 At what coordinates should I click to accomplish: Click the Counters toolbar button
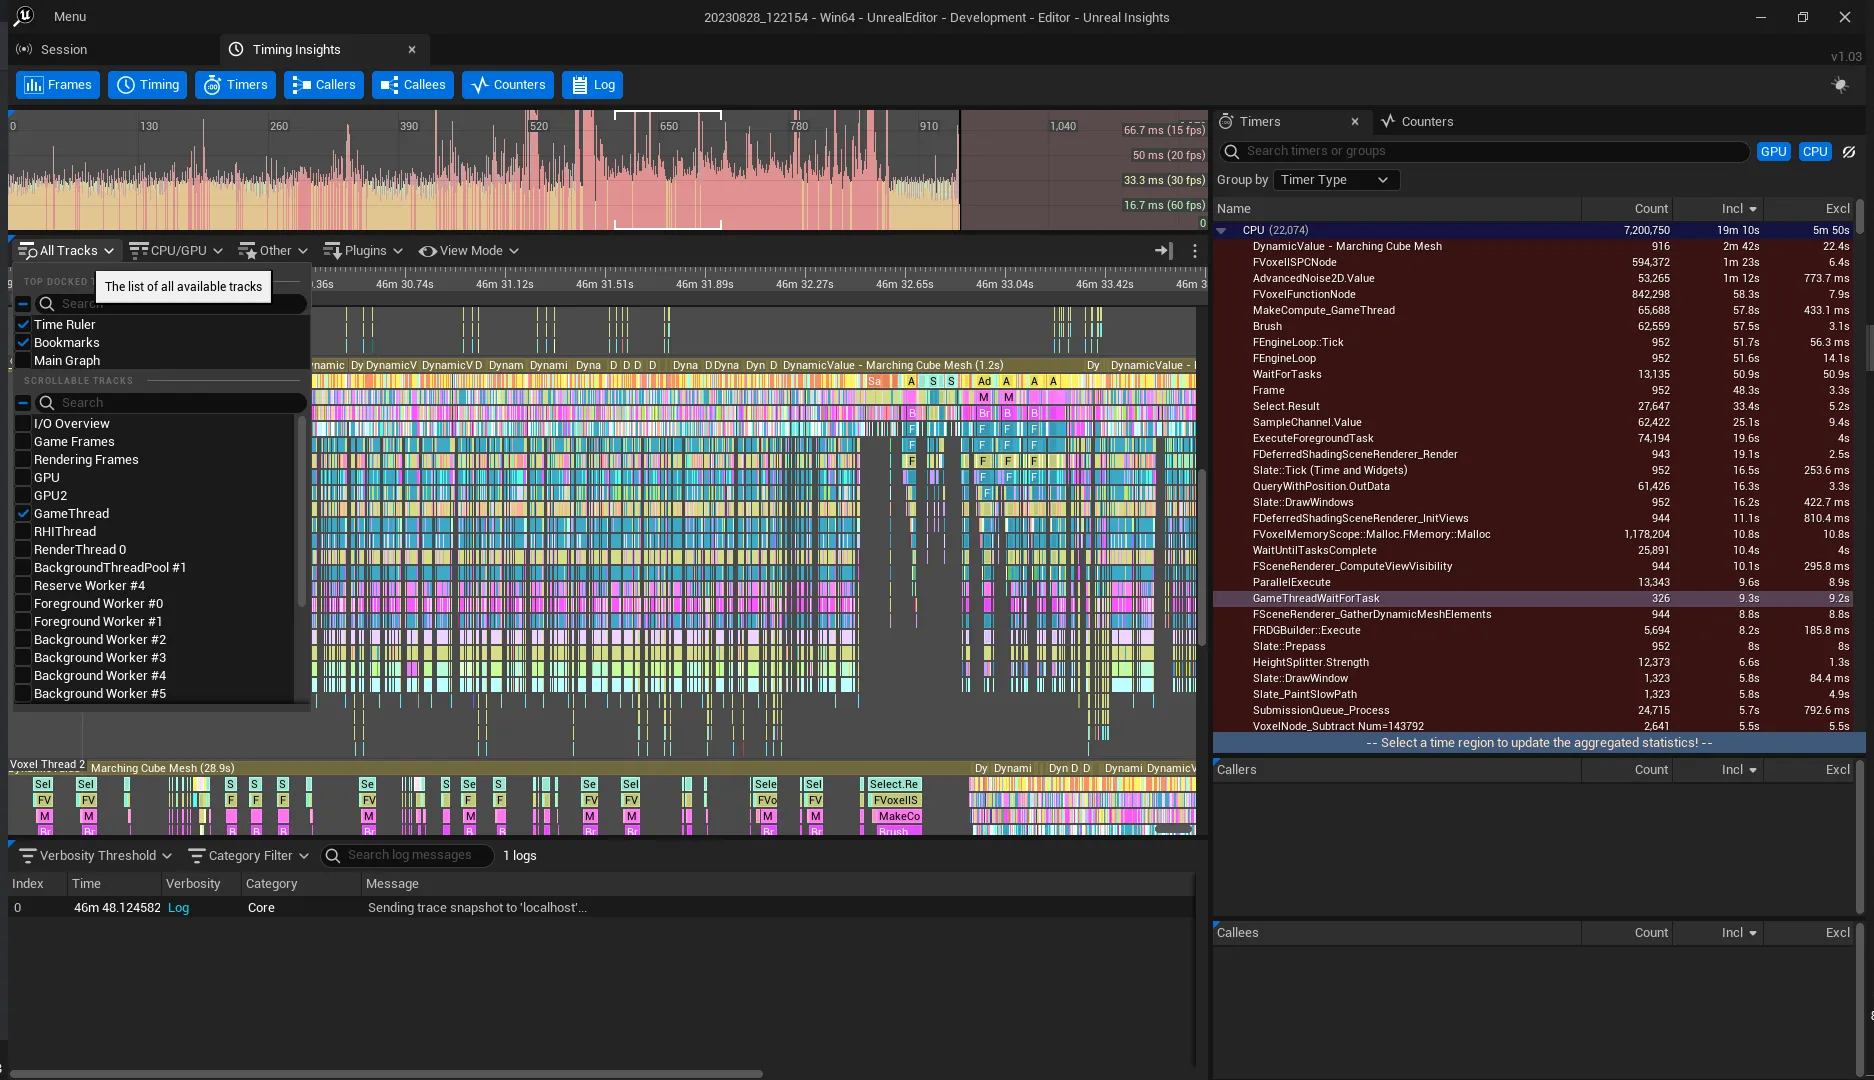(507, 85)
